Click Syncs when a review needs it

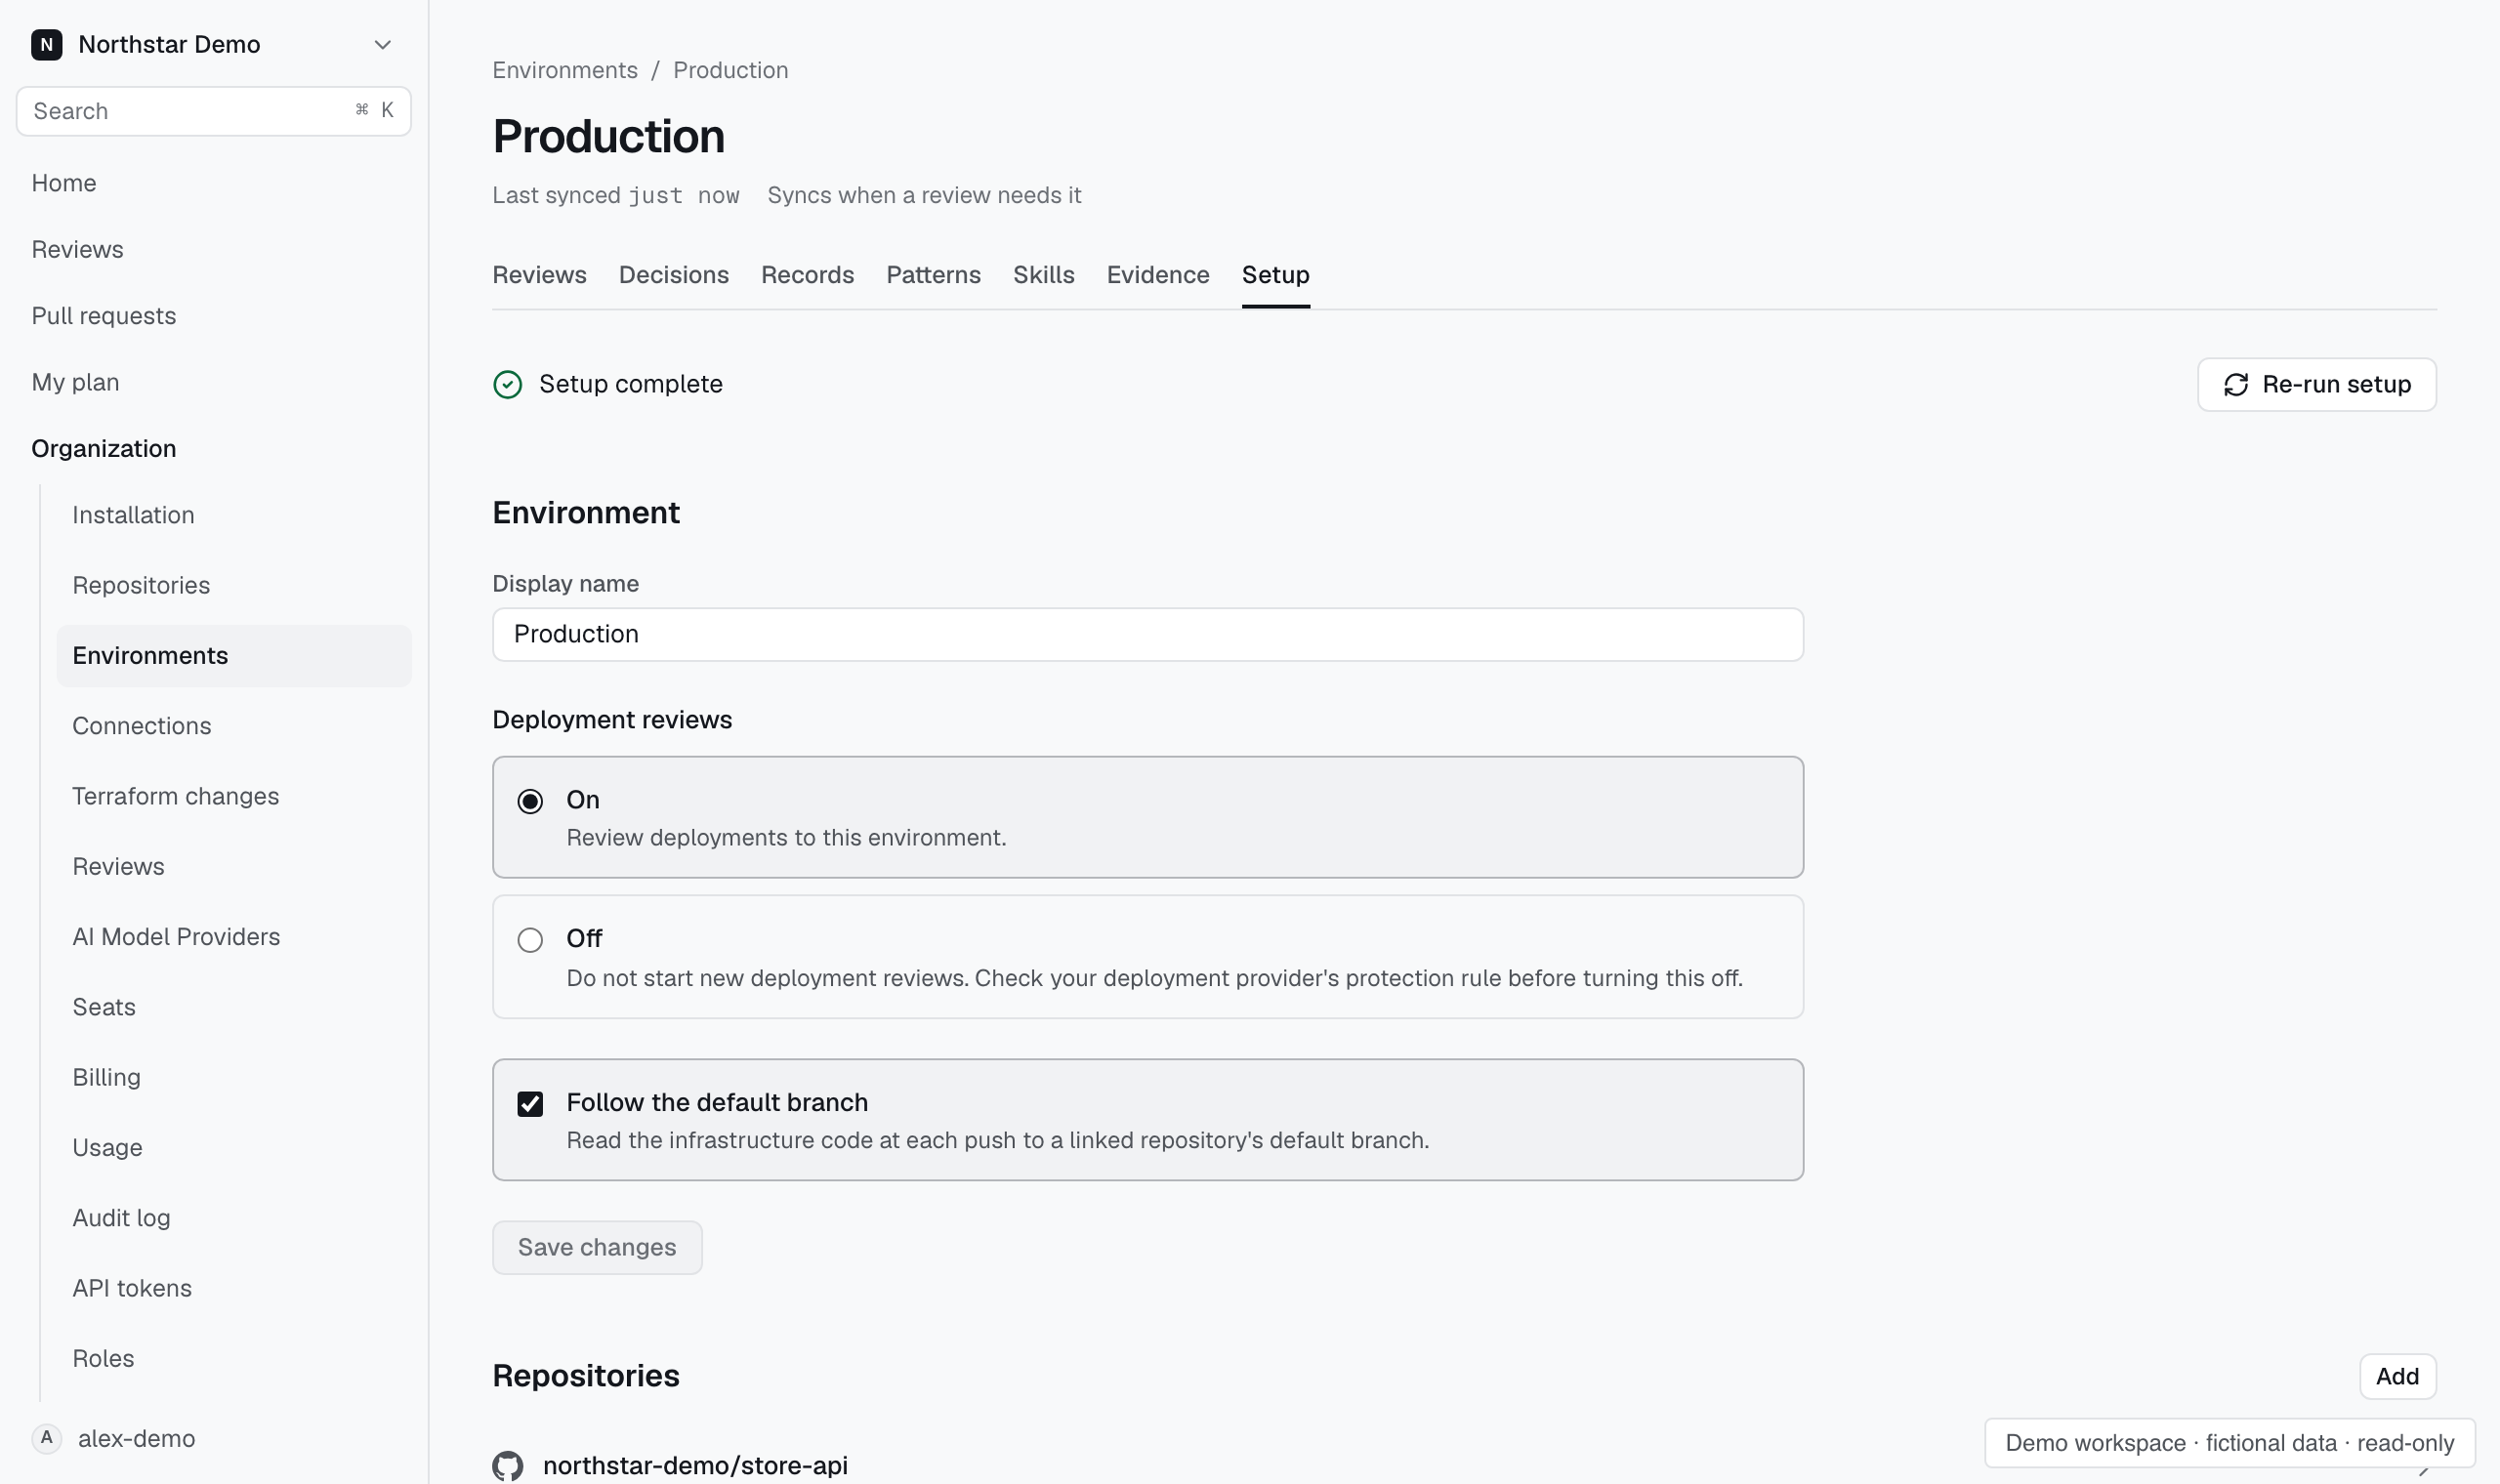tap(924, 195)
